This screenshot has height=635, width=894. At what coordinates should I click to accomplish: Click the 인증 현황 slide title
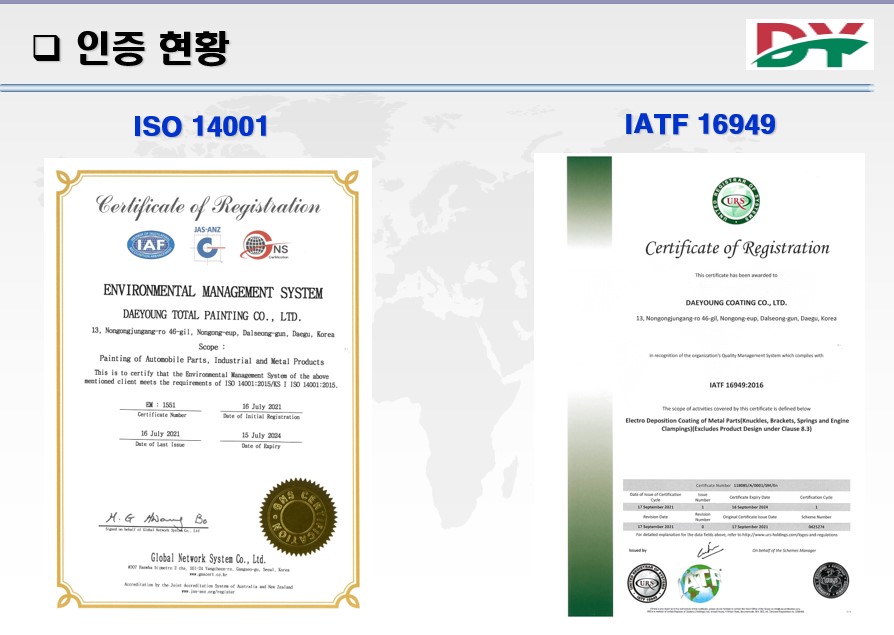pyautogui.click(x=153, y=48)
